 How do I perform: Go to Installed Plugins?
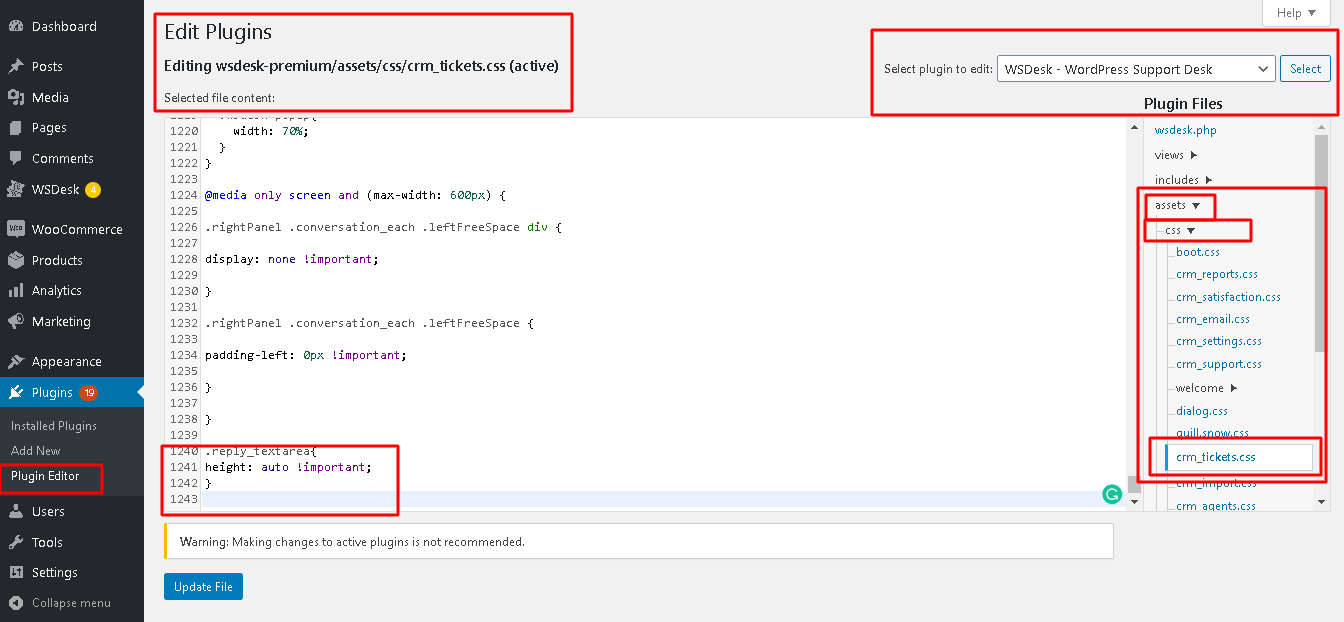pyautogui.click(x=52, y=424)
